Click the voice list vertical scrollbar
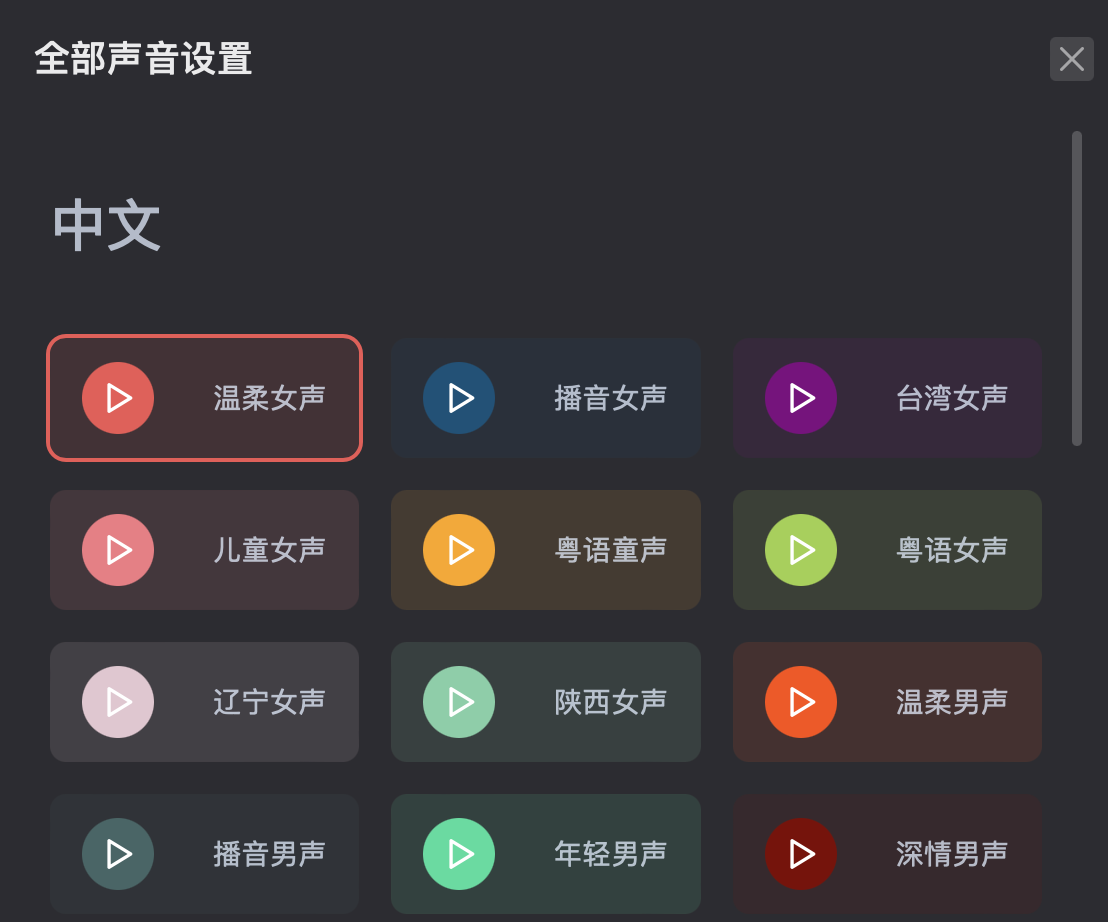This screenshot has width=1108, height=922. click(x=1077, y=288)
